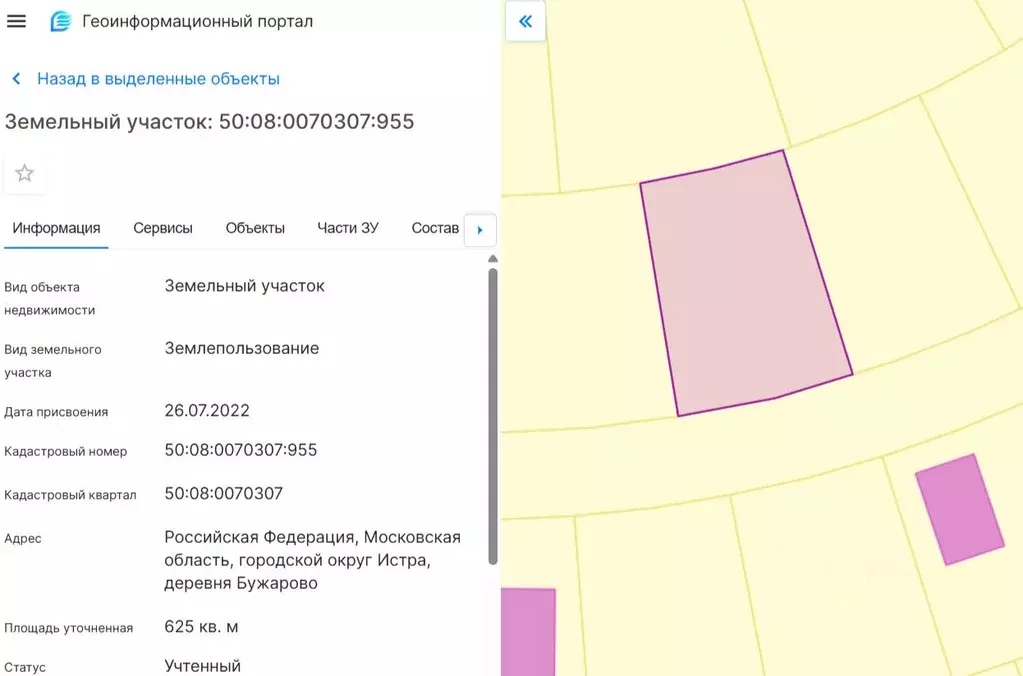
Task: Collapse the info side panel with double chevron
Action: click(x=525, y=22)
